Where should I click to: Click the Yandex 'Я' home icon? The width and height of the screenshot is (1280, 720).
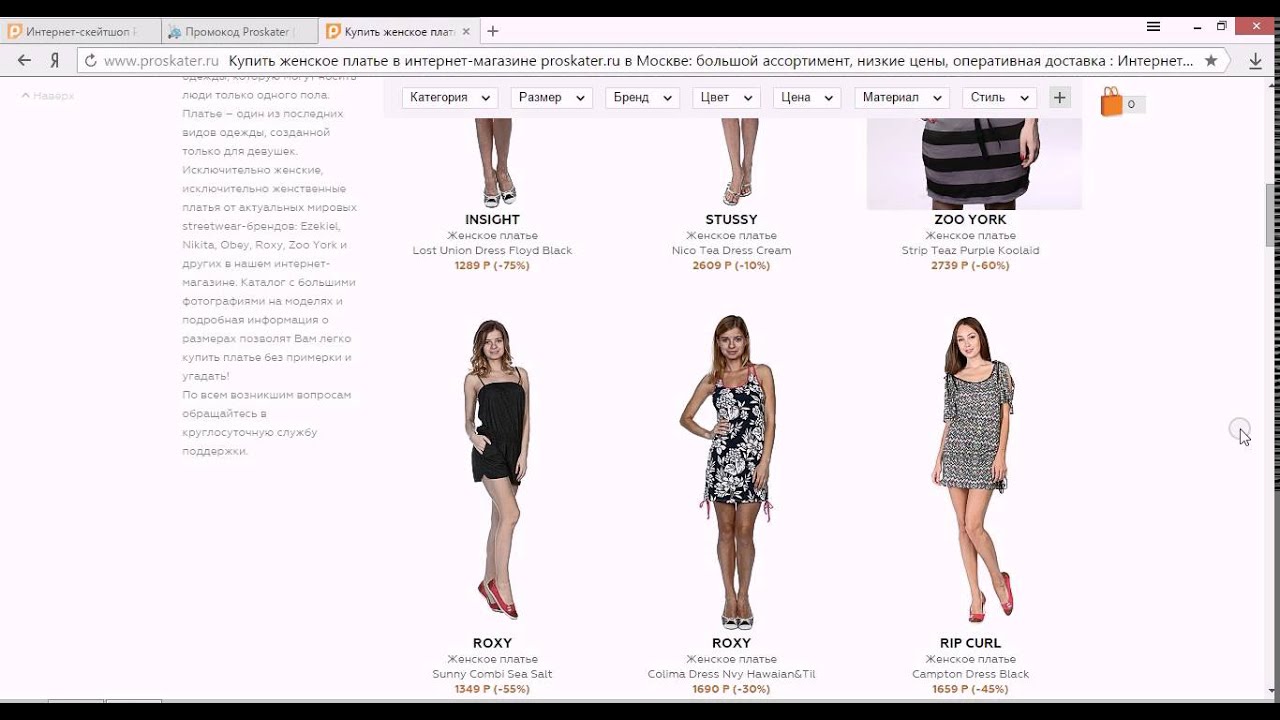coord(55,60)
